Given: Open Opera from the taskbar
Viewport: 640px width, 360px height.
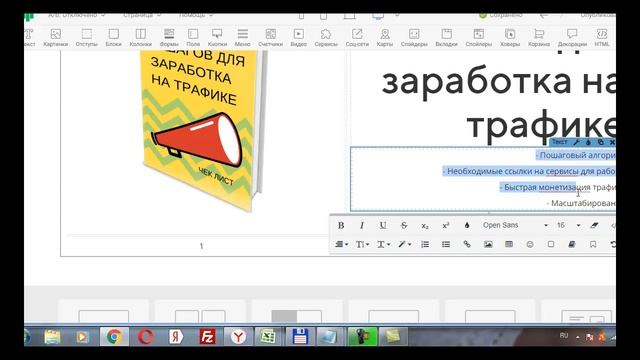Looking at the screenshot, I should [146, 337].
